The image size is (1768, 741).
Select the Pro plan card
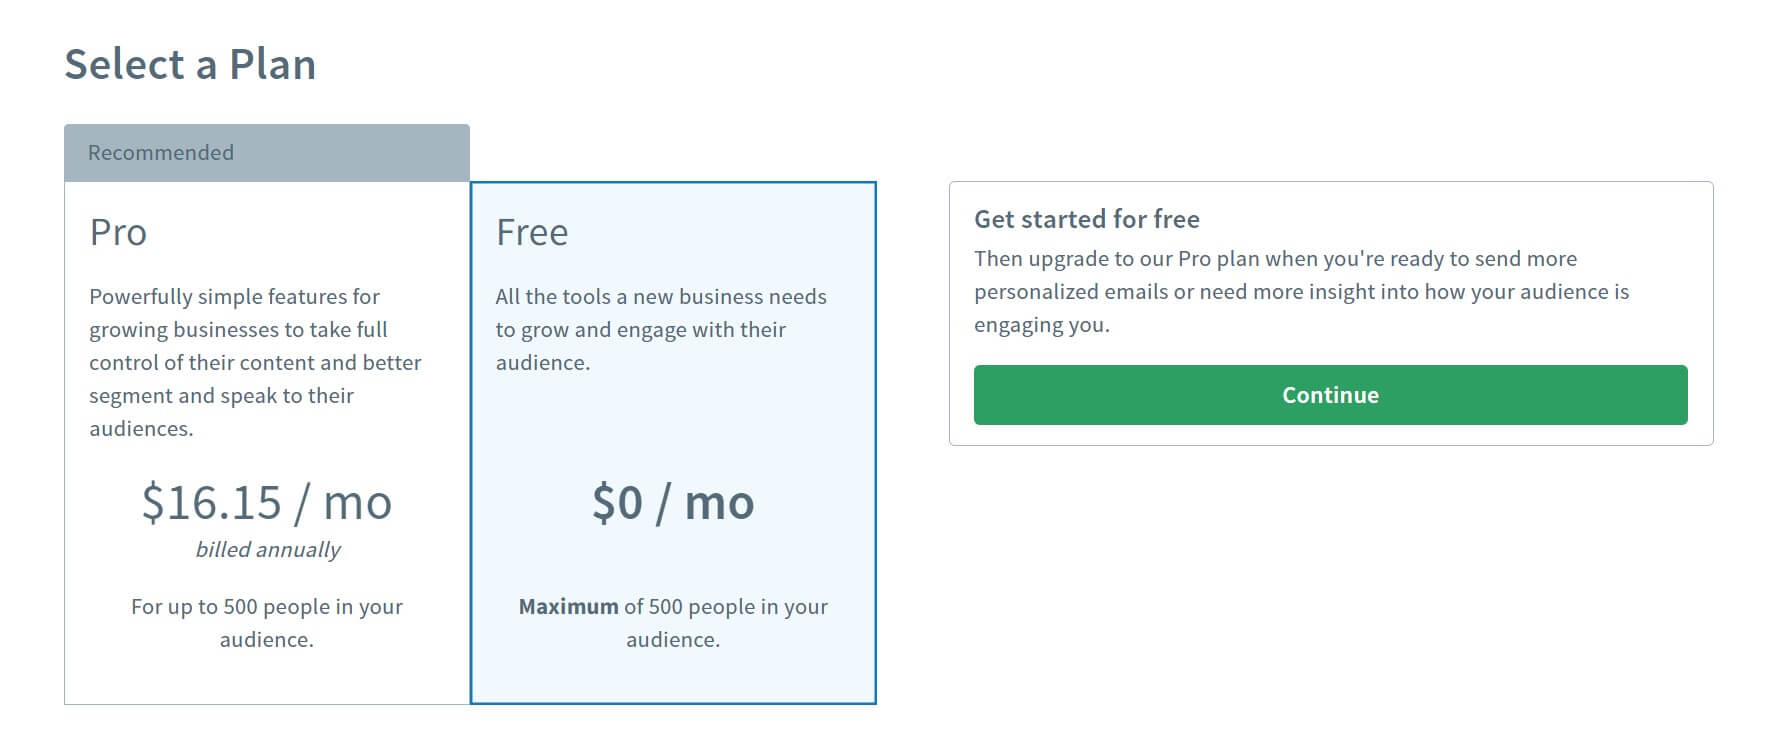pyautogui.click(x=267, y=443)
